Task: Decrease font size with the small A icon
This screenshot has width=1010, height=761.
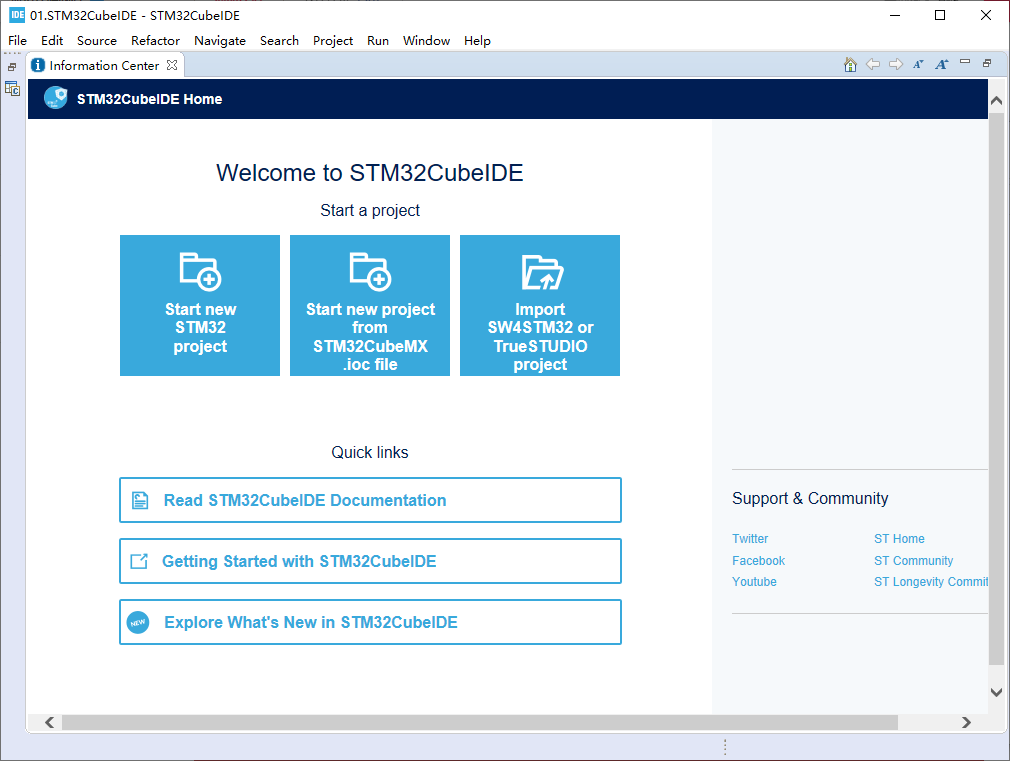Action: click(x=919, y=64)
